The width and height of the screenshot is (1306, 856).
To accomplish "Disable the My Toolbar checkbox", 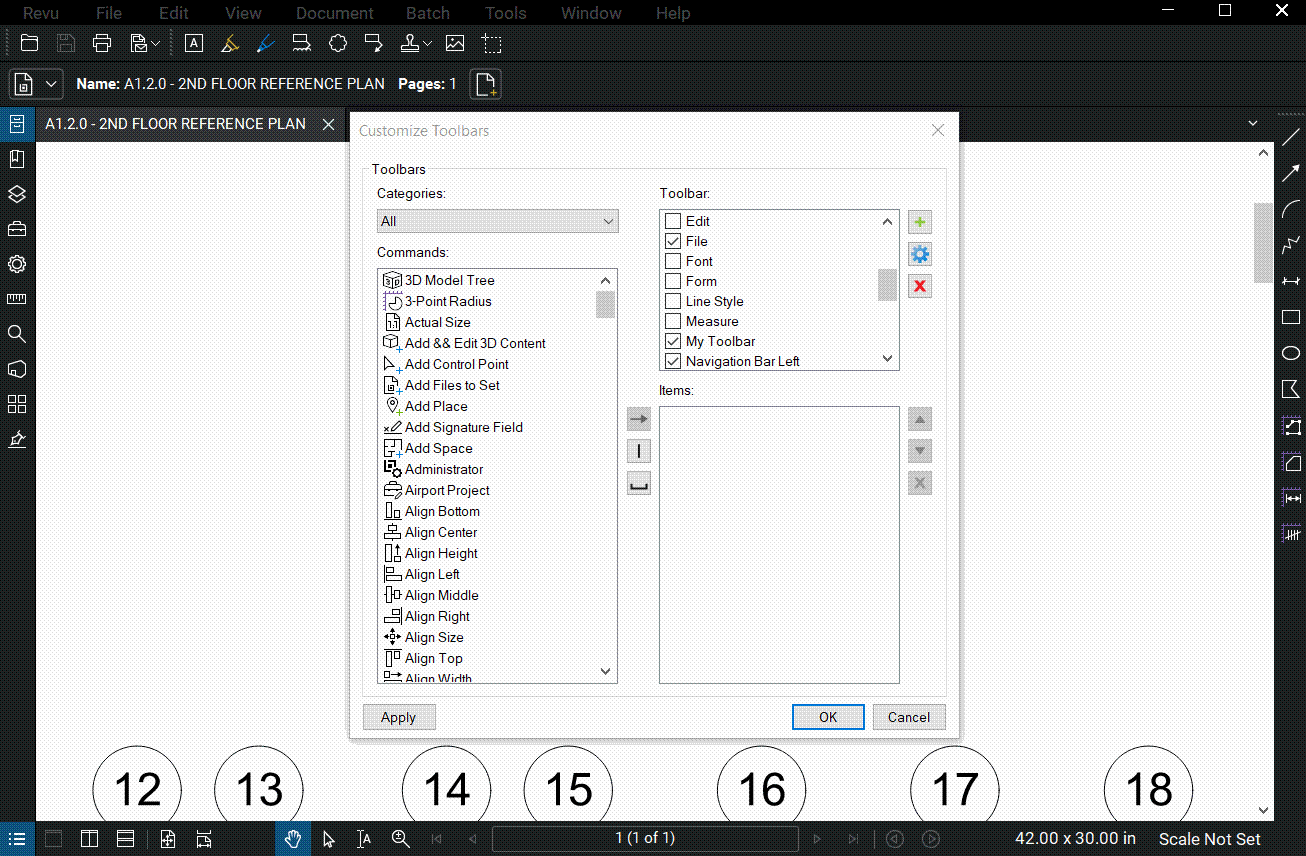I will [x=672, y=341].
